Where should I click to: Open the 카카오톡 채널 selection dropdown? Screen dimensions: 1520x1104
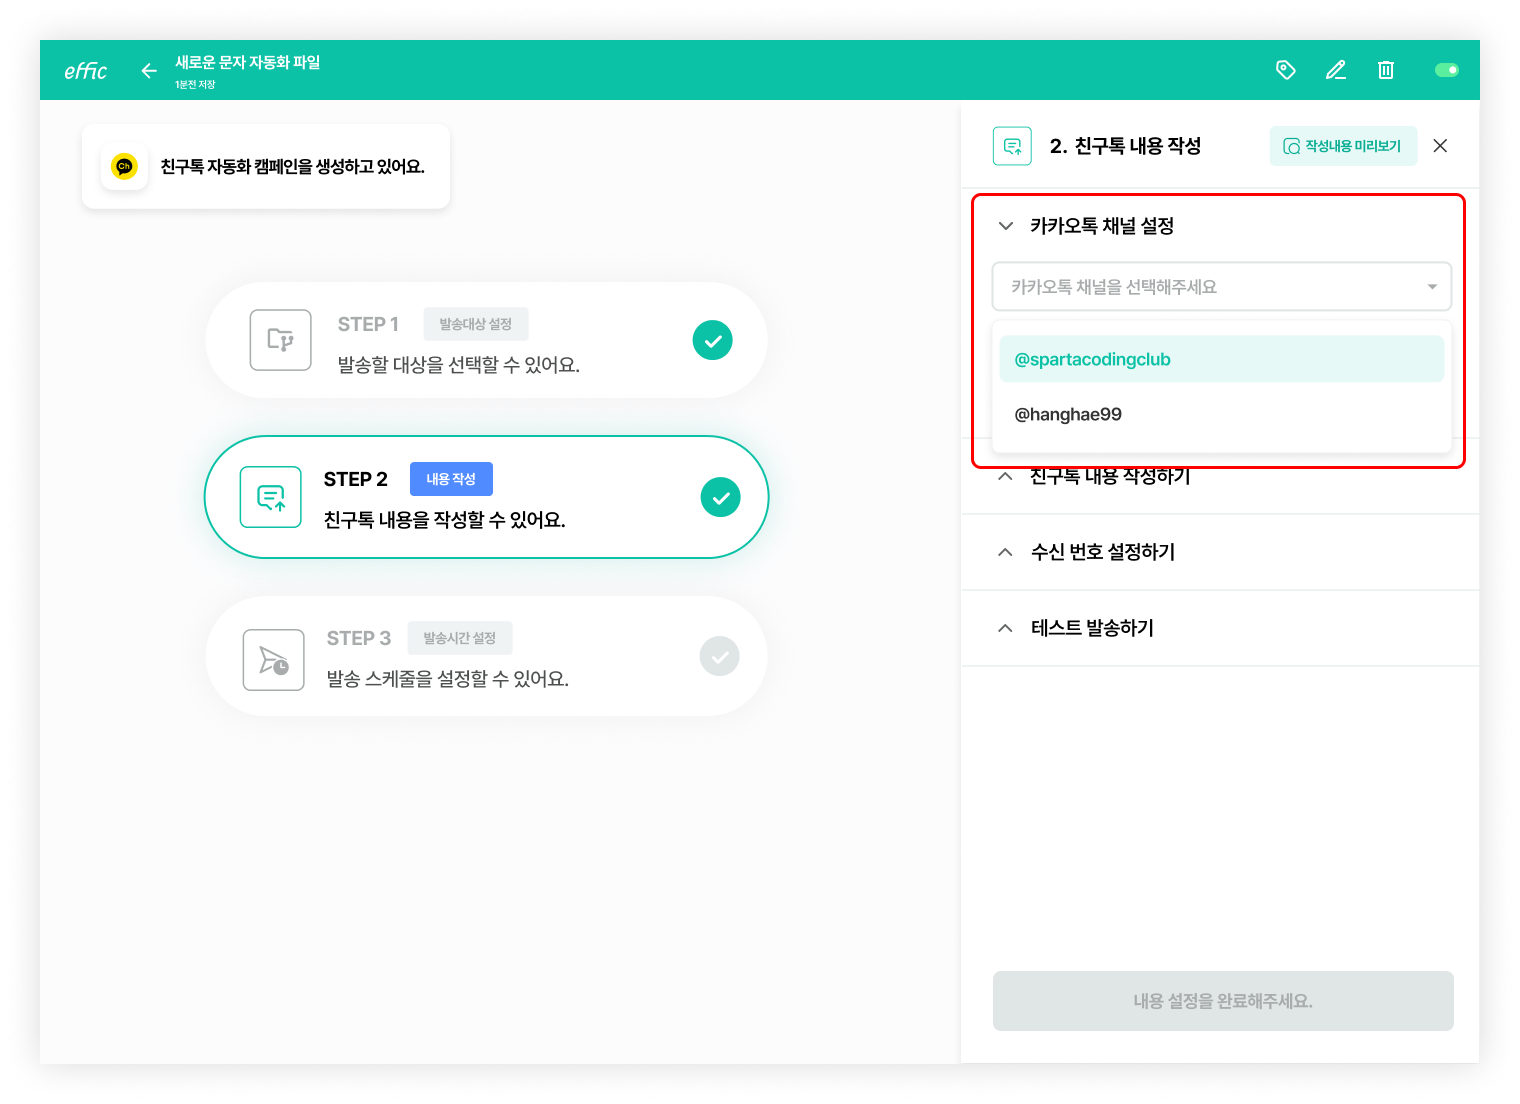tap(1221, 287)
